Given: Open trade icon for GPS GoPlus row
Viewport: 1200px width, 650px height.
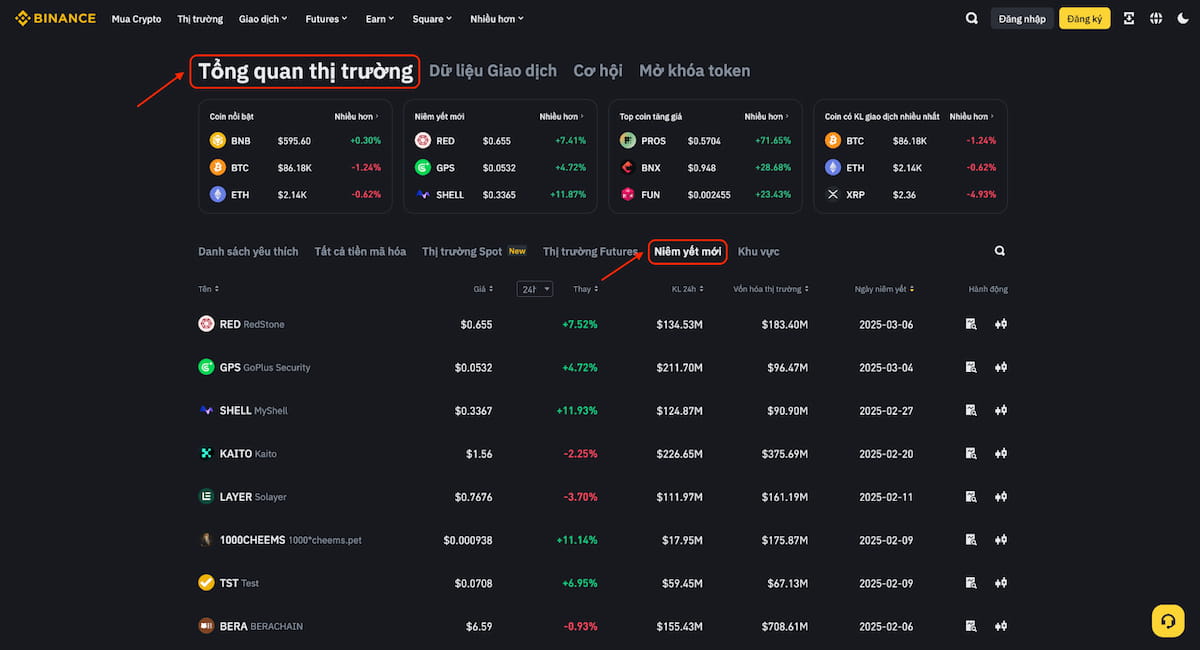Looking at the screenshot, I should click(x=1000, y=367).
